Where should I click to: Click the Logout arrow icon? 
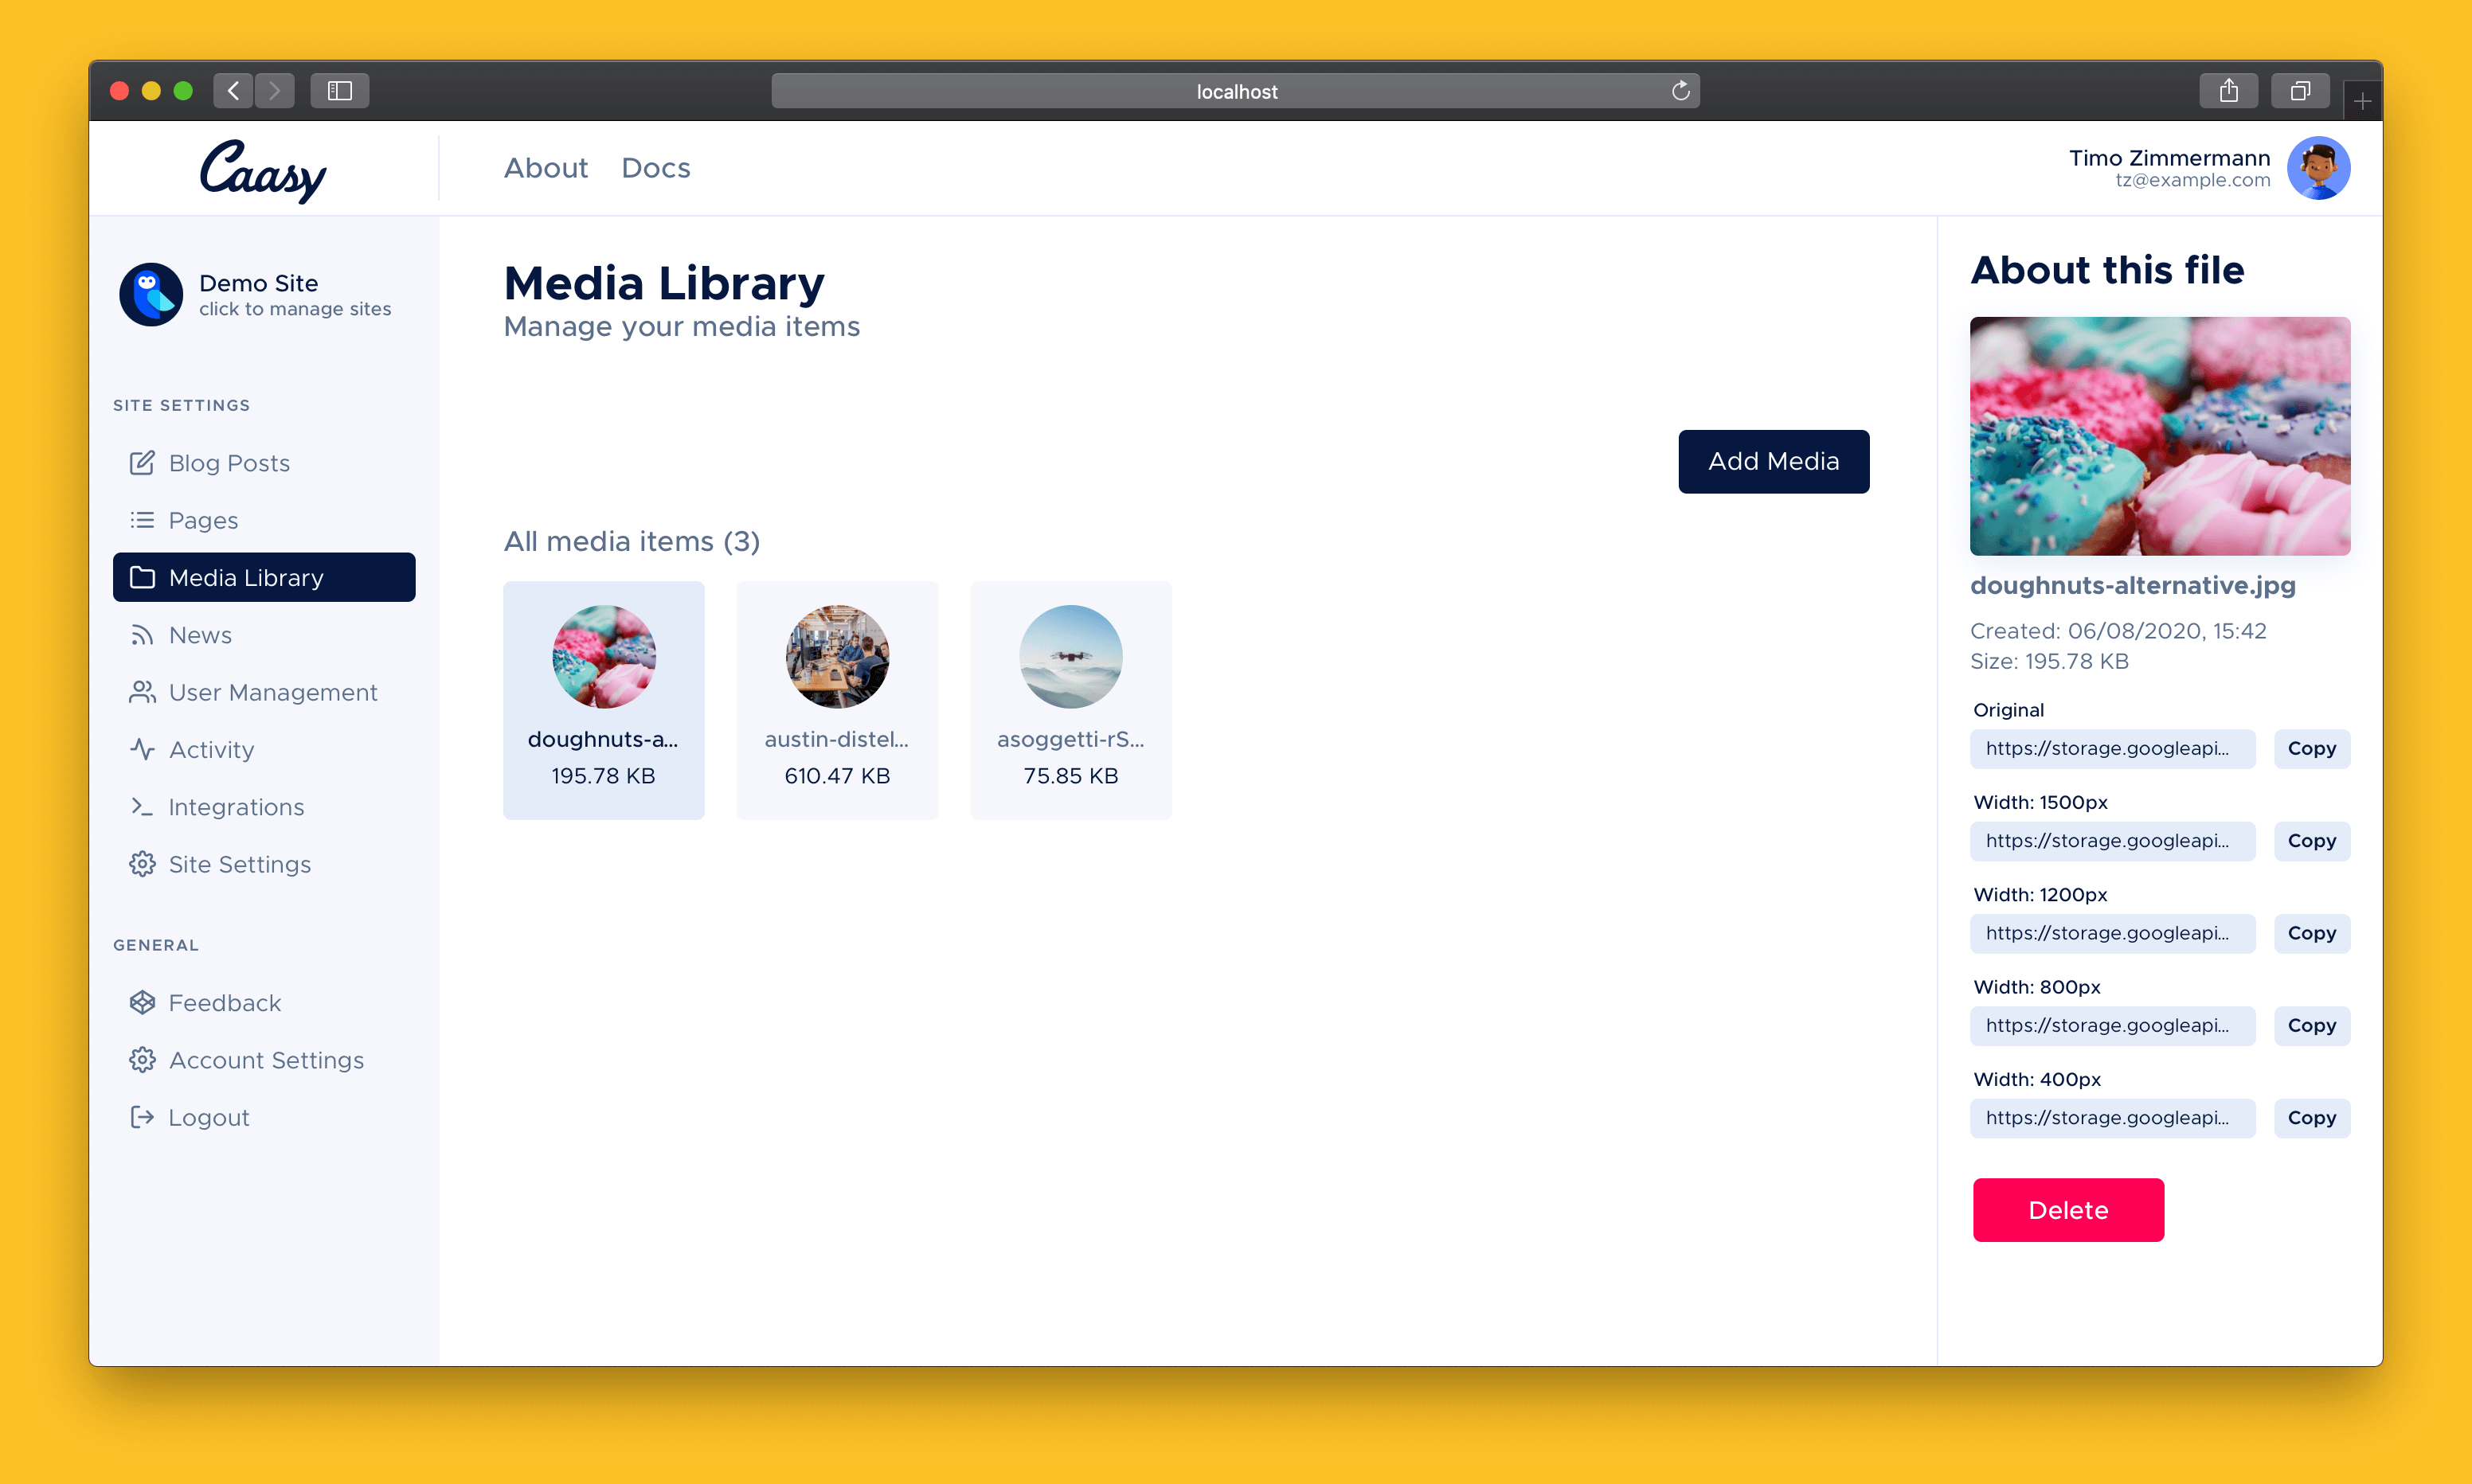point(142,1117)
